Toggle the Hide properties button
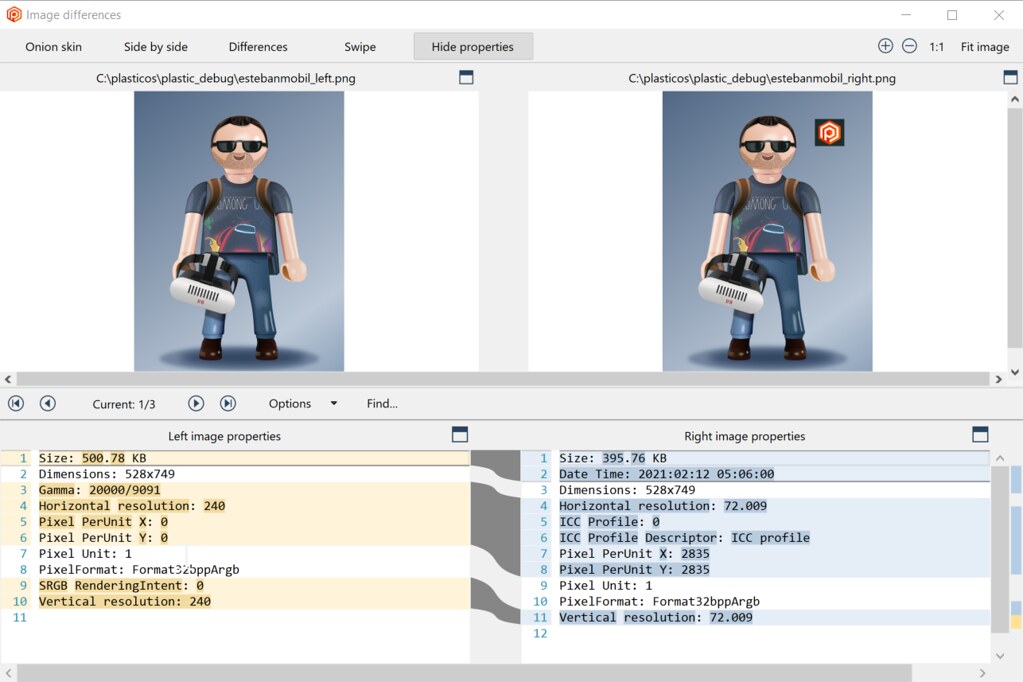This screenshot has height=682, width=1023. pyautogui.click(x=472, y=46)
